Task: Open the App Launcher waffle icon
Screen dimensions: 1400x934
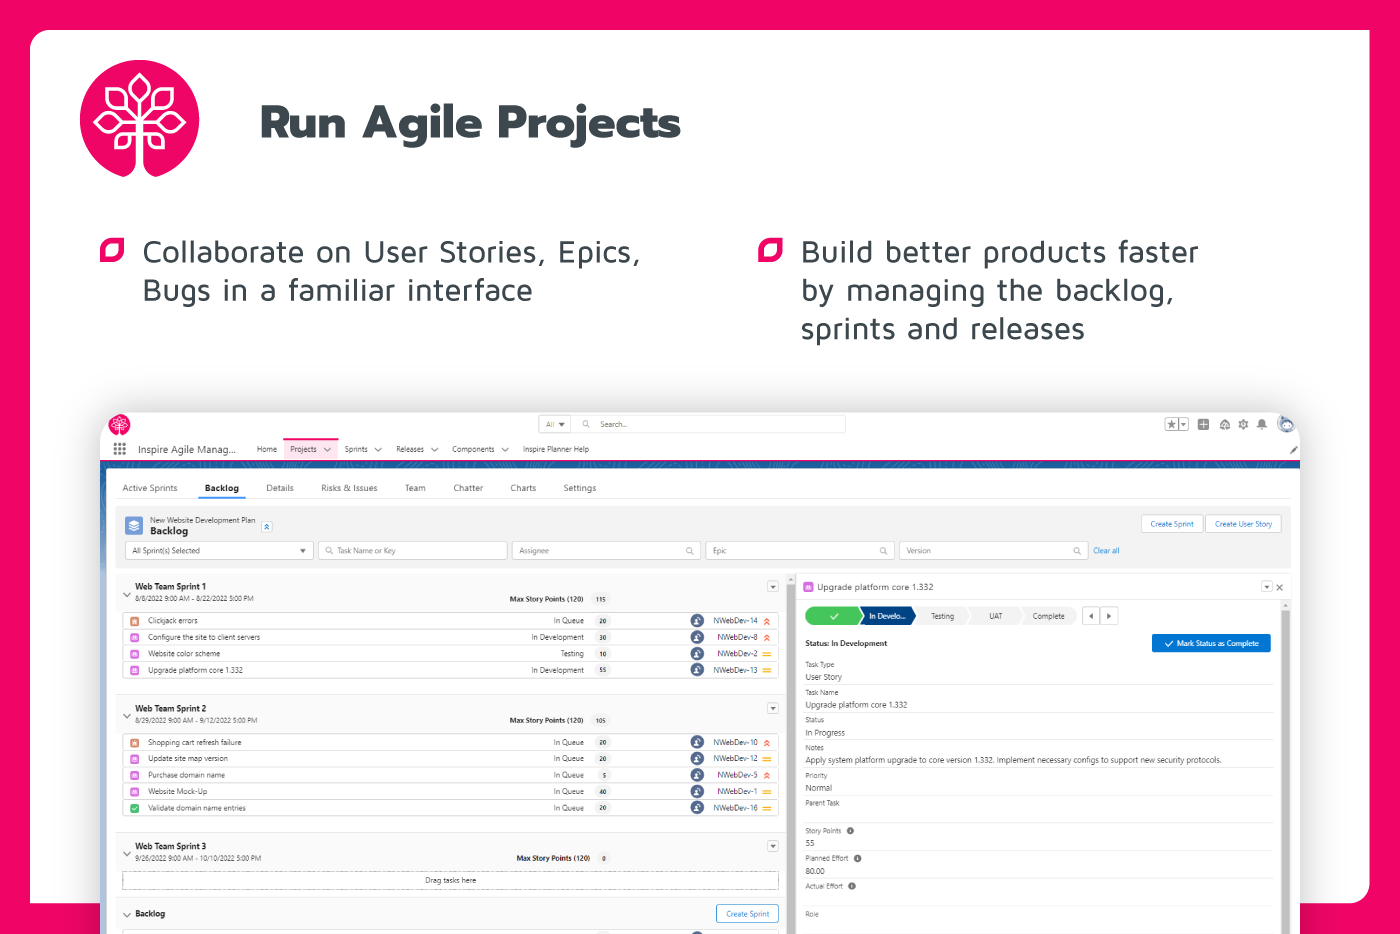Action: coord(119,449)
